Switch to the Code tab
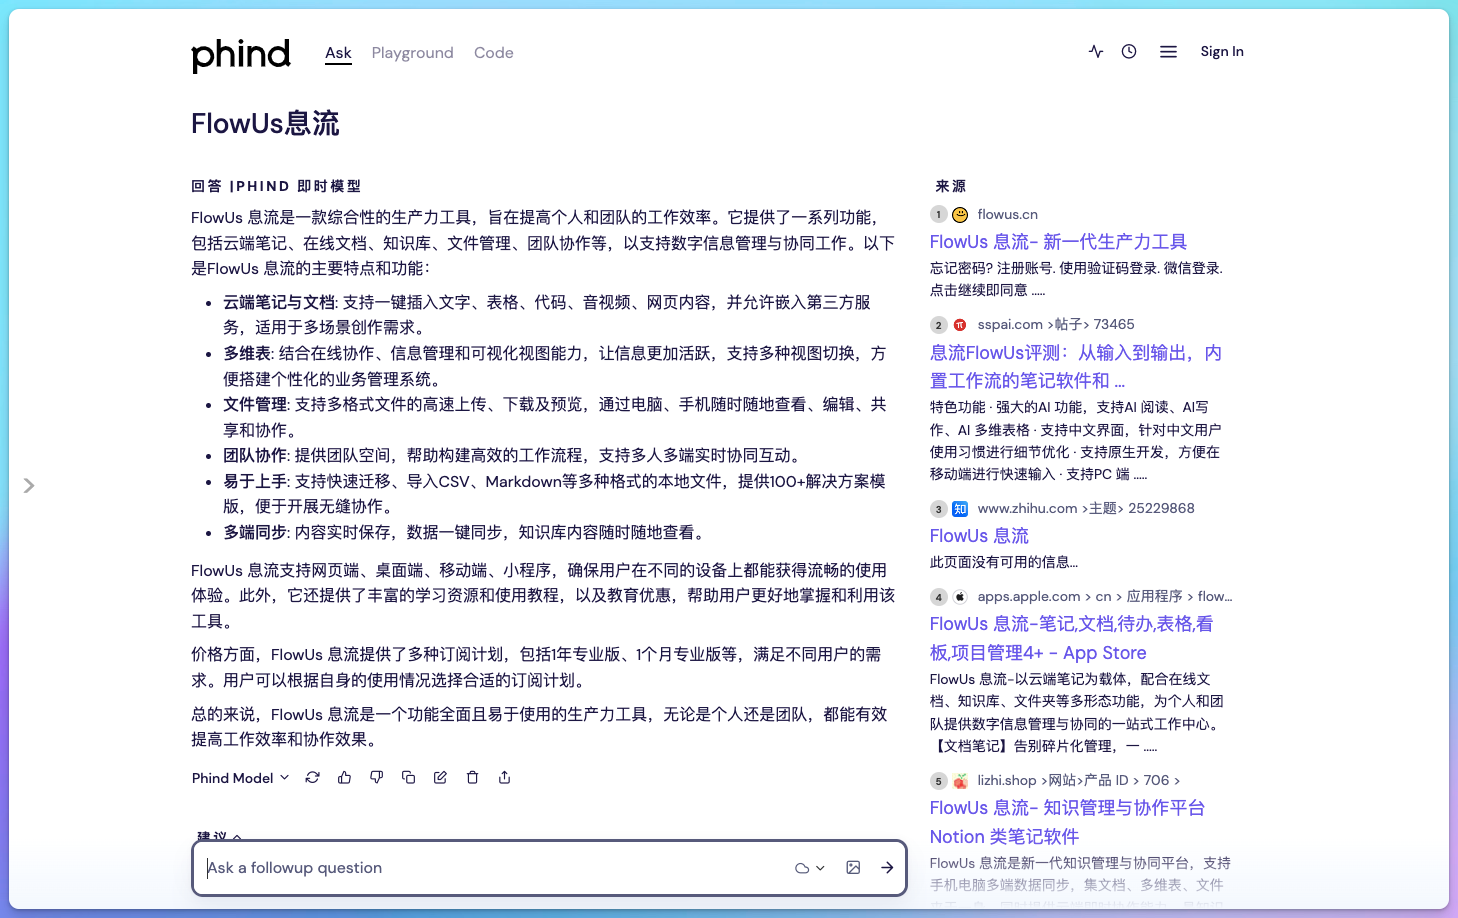 tap(493, 53)
